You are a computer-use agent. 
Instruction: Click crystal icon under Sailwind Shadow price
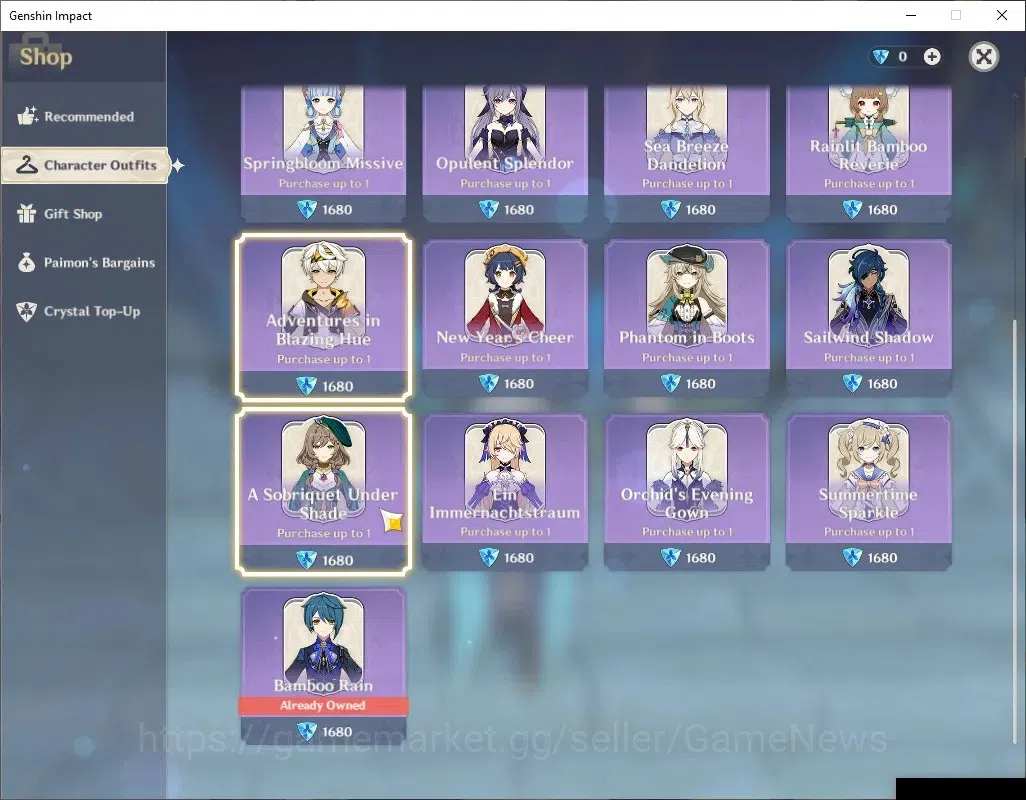[852, 383]
